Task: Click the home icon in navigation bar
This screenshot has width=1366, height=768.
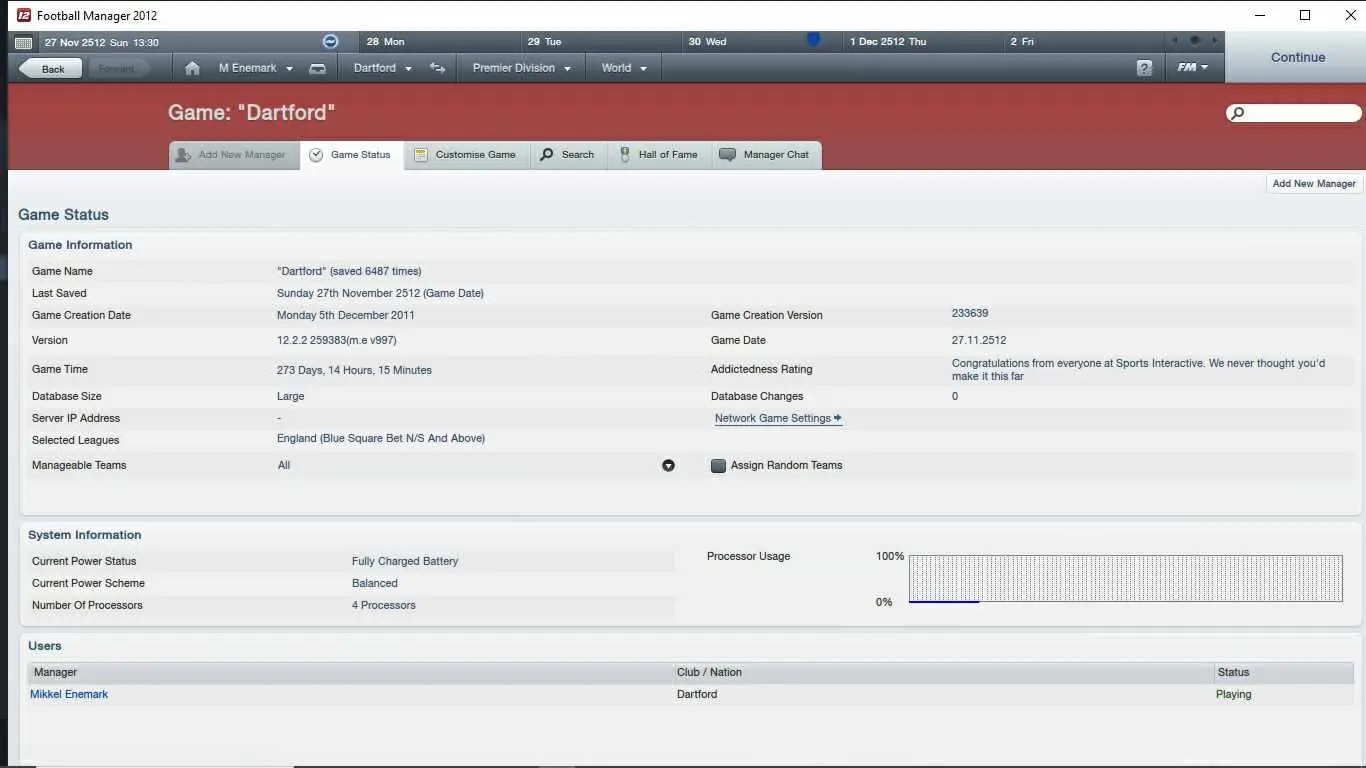Action: pyautogui.click(x=192, y=68)
